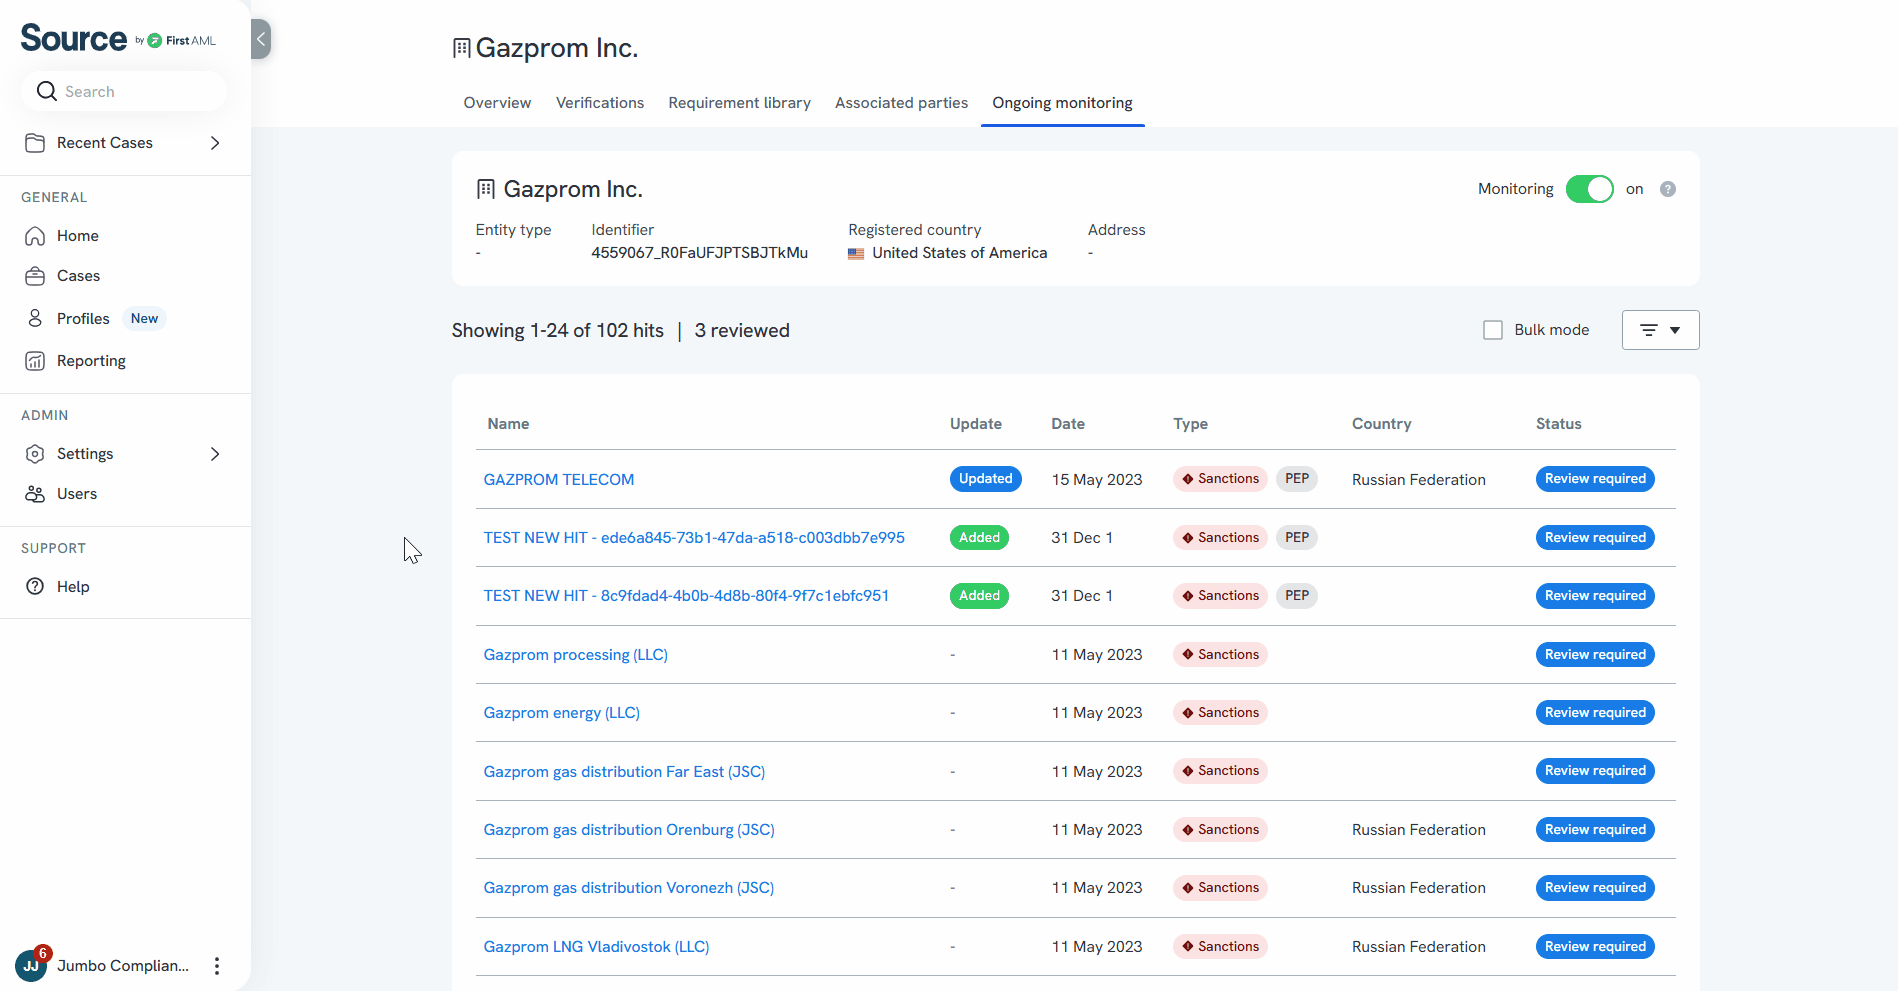Click the building icon beside page title Gazprom Inc.
Image resolution: width=1898 pixels, height=991 pixels.
click(x=461, y=48)
